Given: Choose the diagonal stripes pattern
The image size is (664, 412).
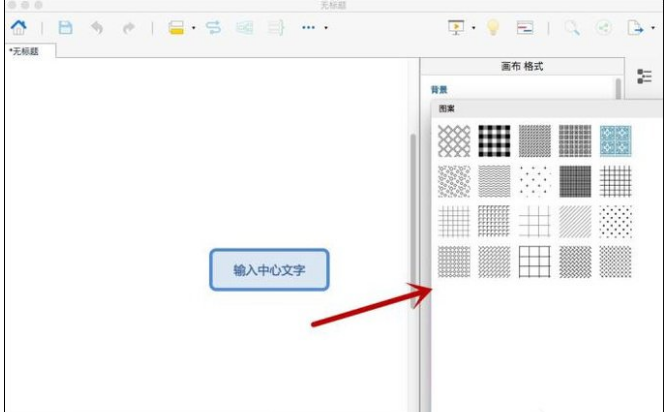Looking at the screenshot, I should (575, 221).
